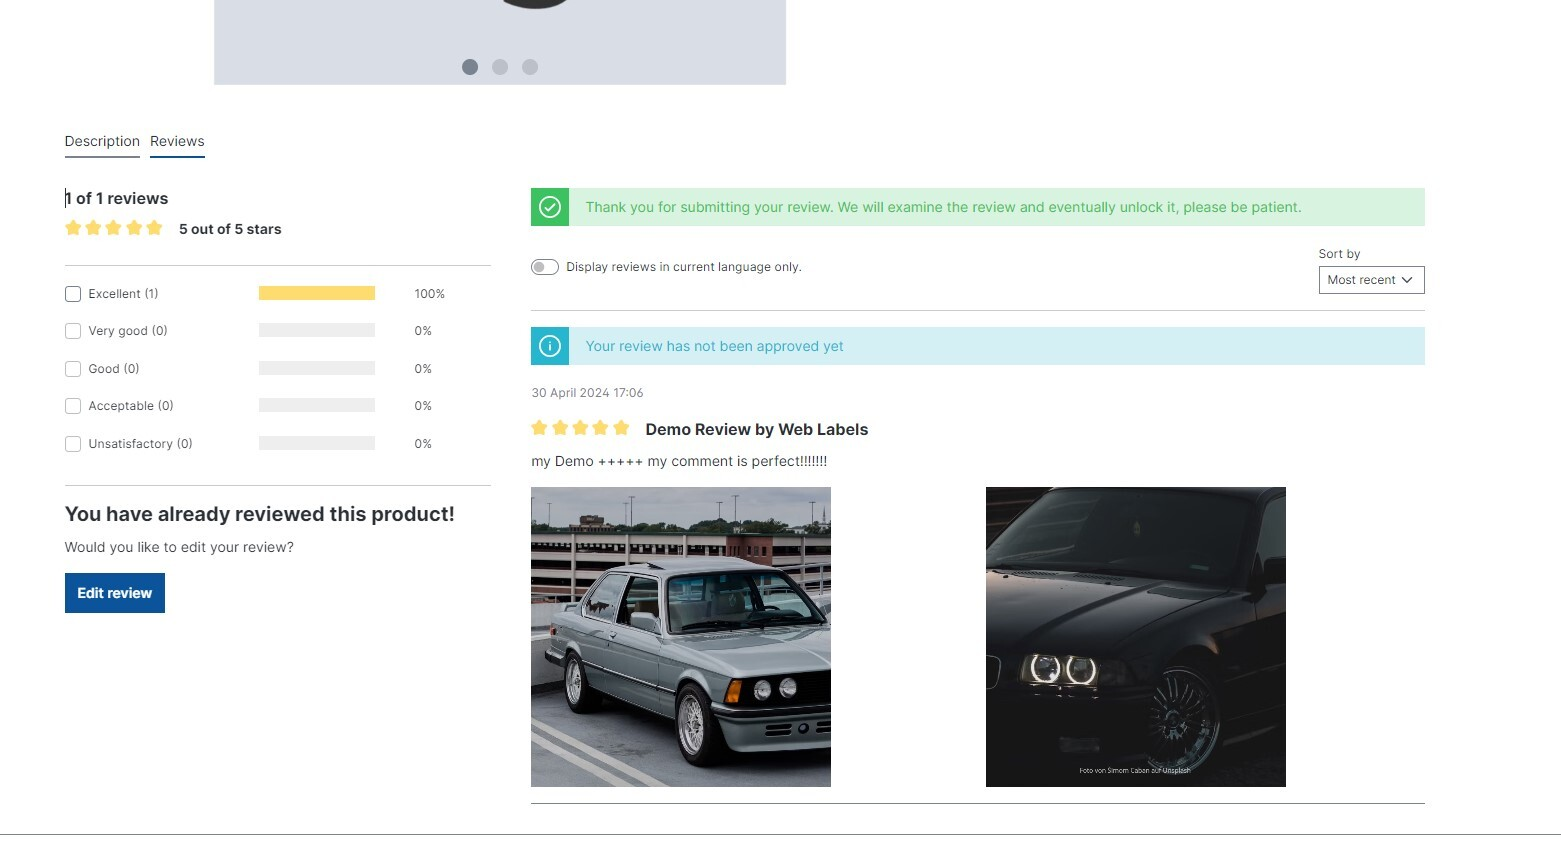The height and width of the screenshot is (851, 1561).
Task: Check the Unsatisfactory filter checkbox
Action: (x=73, y=443)
